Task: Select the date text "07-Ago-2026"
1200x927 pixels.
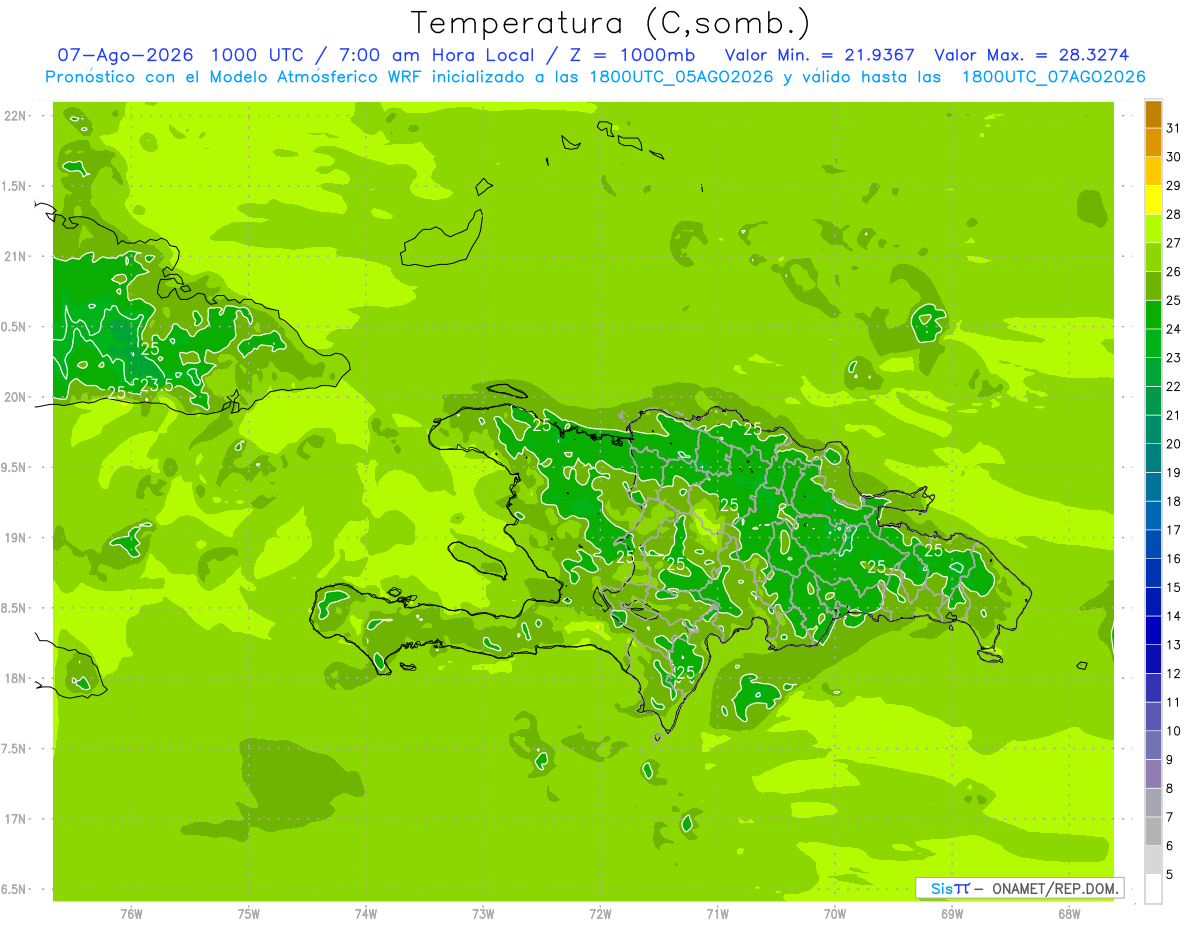Action: pos(125,55)
